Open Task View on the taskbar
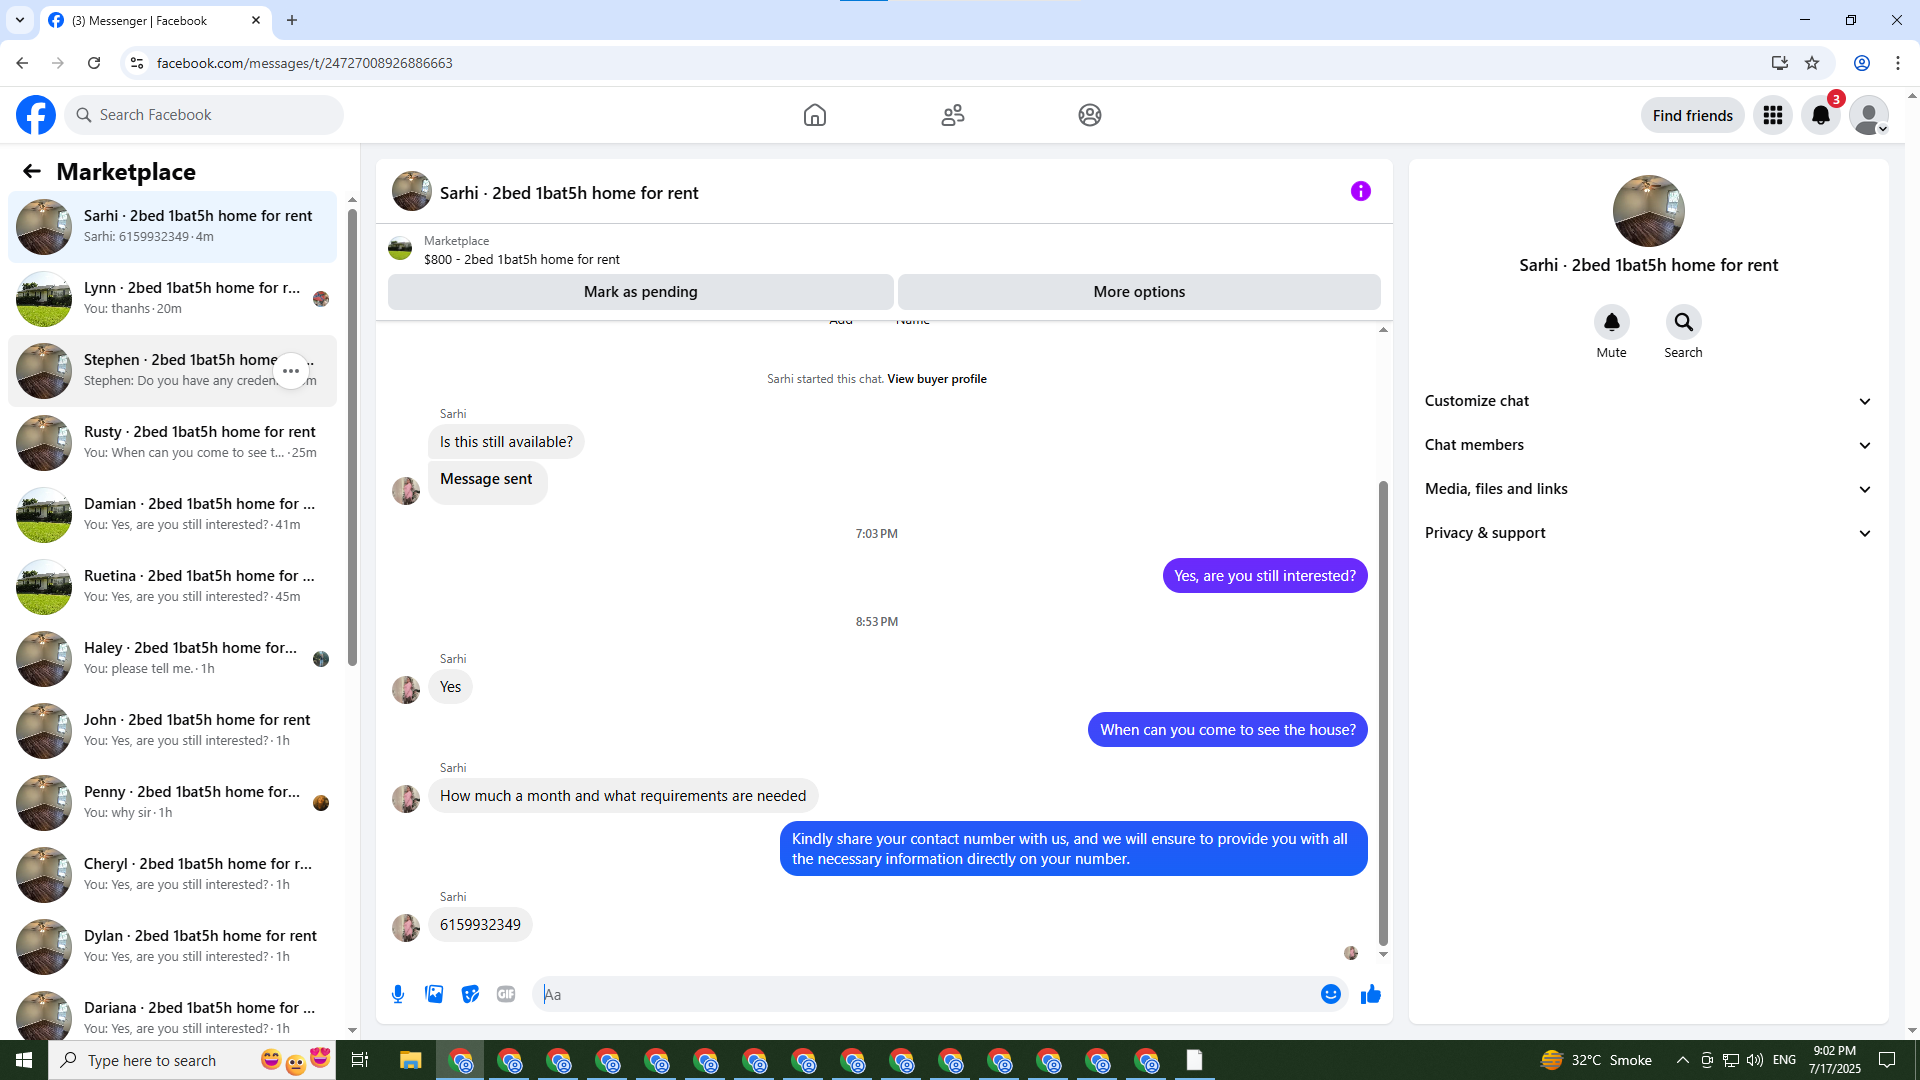Viewport: 1920px width, 1080px height. [x=360, y=1060]
